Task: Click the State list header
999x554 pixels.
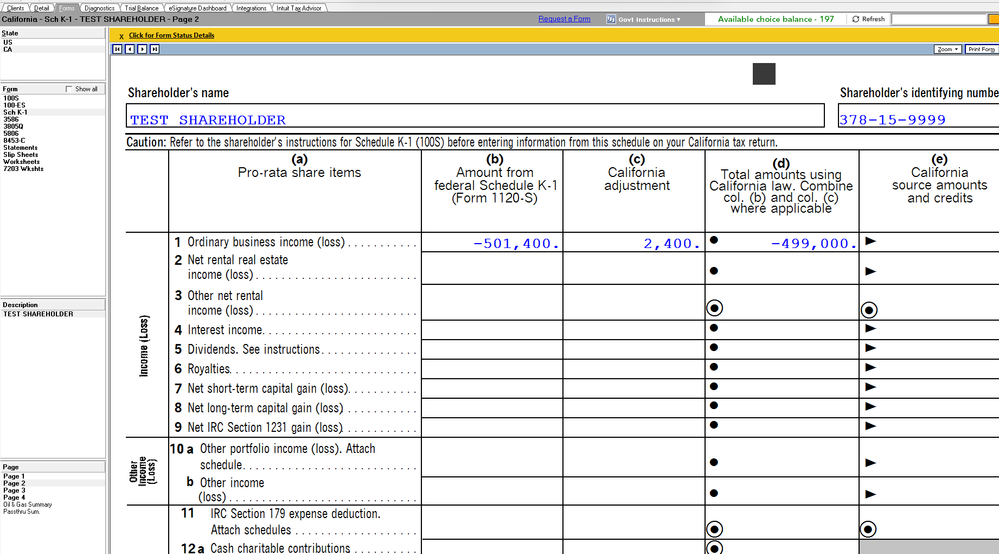Action: [x=53, y=33]
